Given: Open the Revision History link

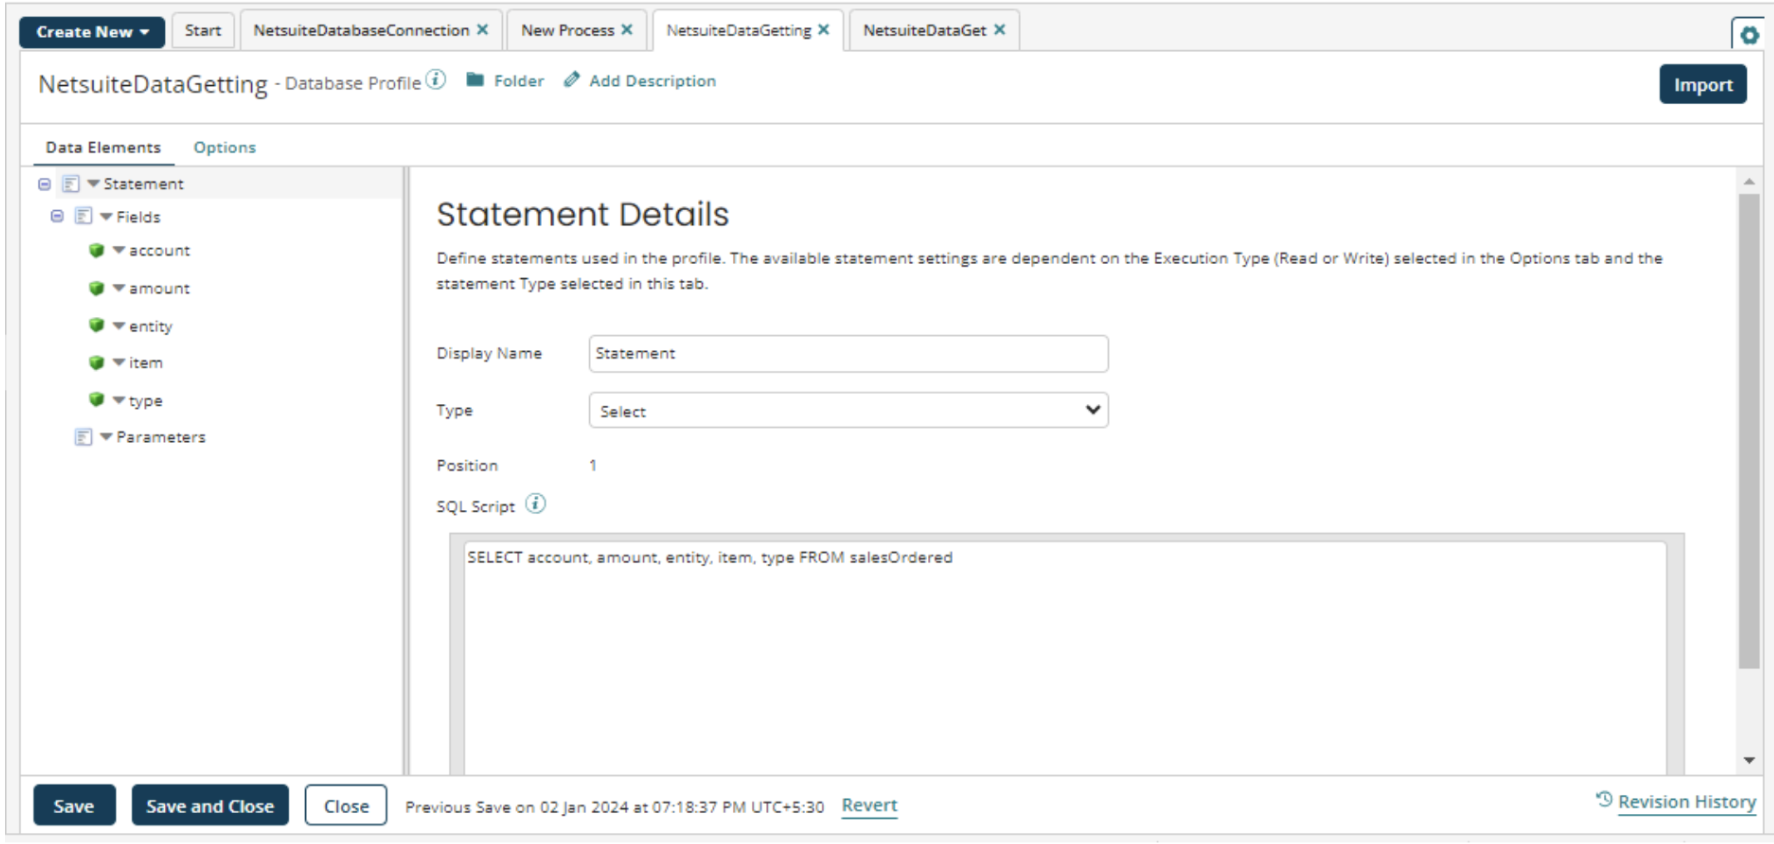Looking at the screenshot, I should click(1687, 802).
